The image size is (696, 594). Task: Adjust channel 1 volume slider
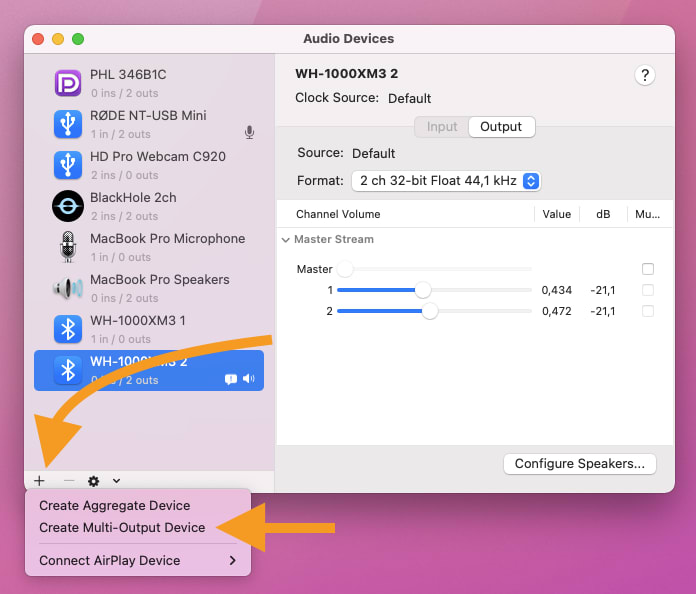pyautogui.click(x=434, y=290)
